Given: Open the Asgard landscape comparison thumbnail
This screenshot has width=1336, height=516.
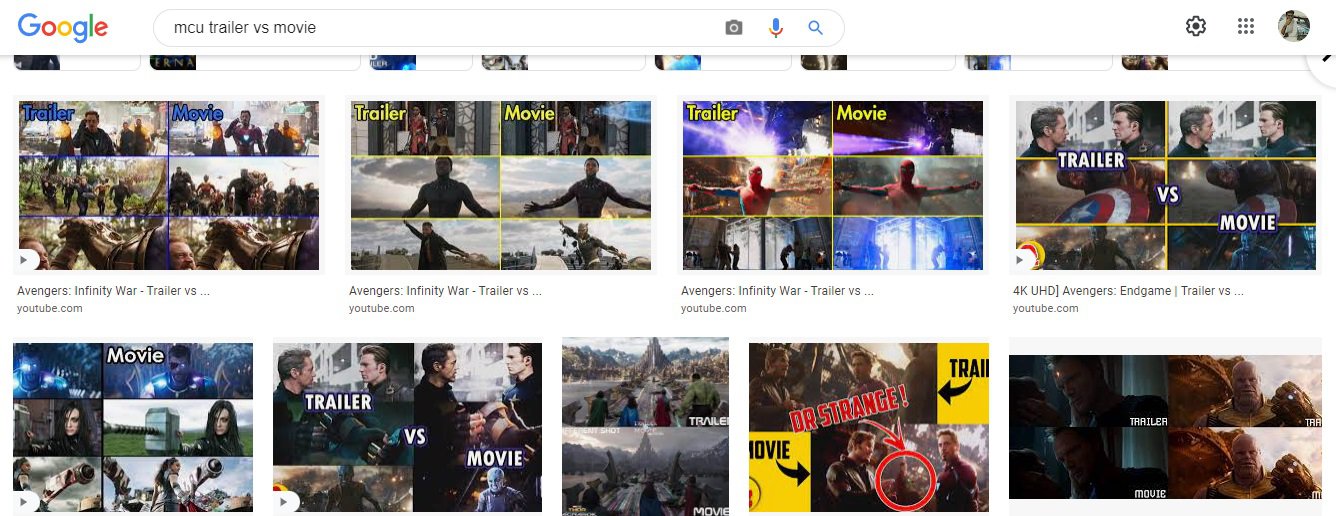Looking at the screenshot, I should (646, 427).
